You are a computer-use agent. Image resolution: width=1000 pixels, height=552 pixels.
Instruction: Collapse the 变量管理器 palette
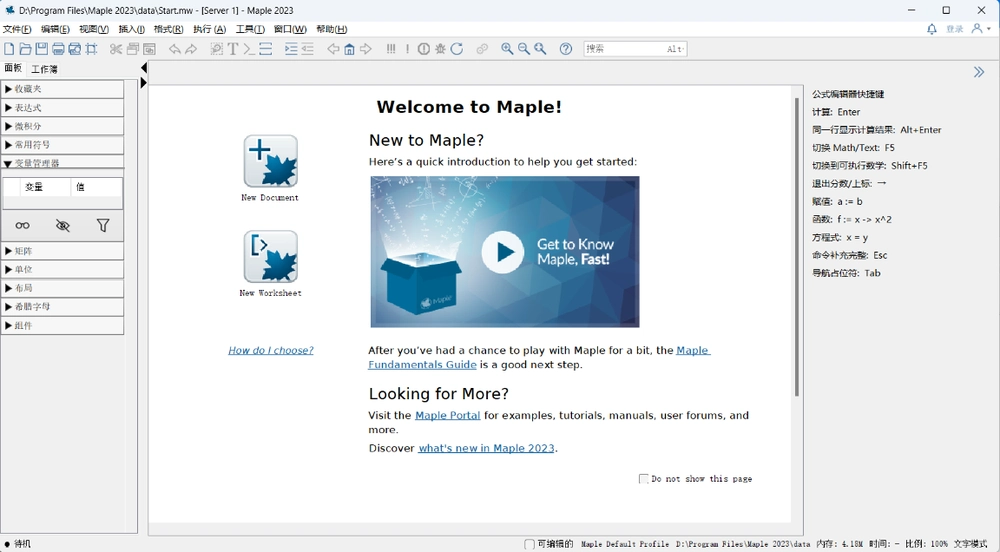[x=62, y=163]
